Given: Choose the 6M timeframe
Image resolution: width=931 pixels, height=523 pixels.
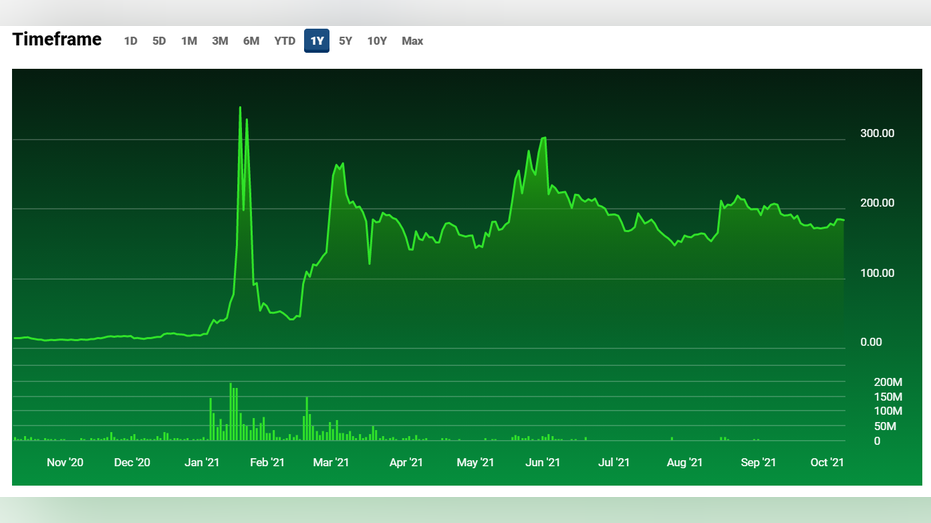Looking at the screenshot, I should (x=251, y=41).
